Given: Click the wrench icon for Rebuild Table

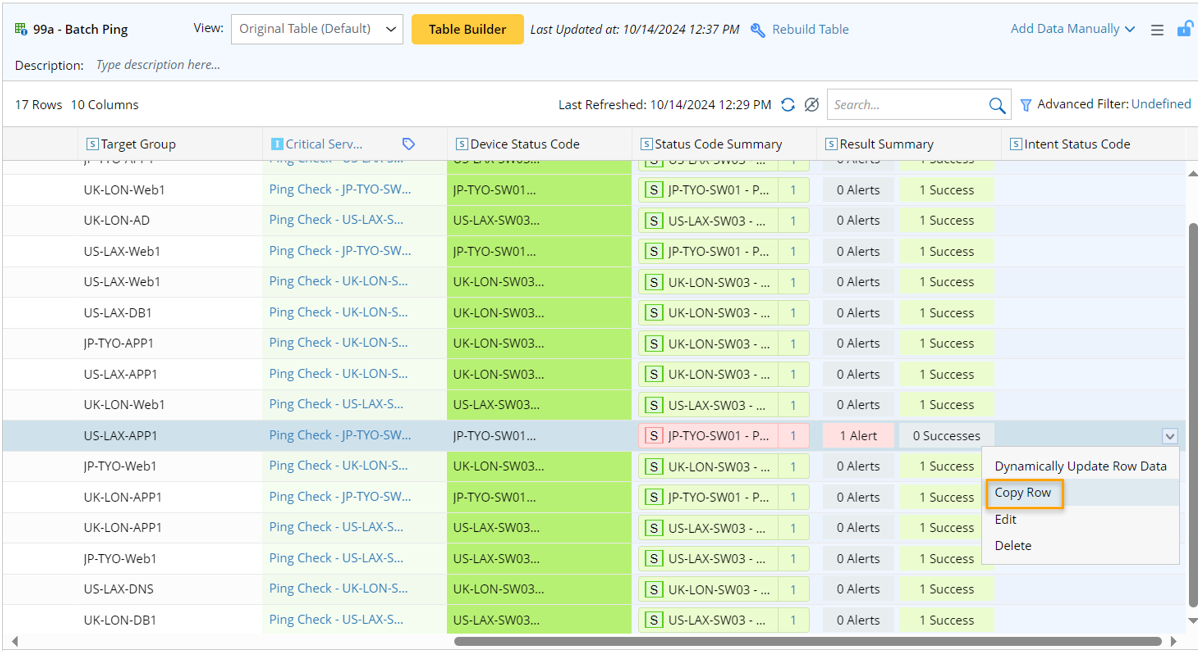Looking at the screenshot, I should pyautogui.click(x=758, y=30).
